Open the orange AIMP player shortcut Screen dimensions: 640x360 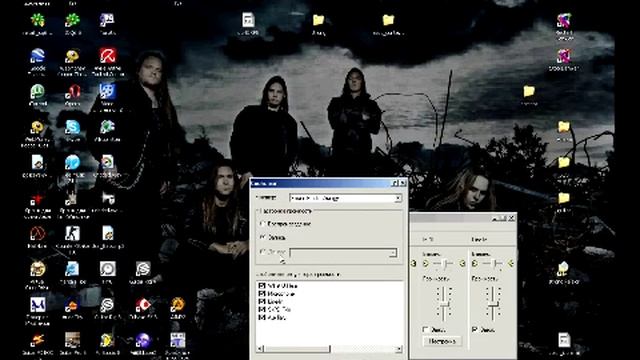point(178,304)
